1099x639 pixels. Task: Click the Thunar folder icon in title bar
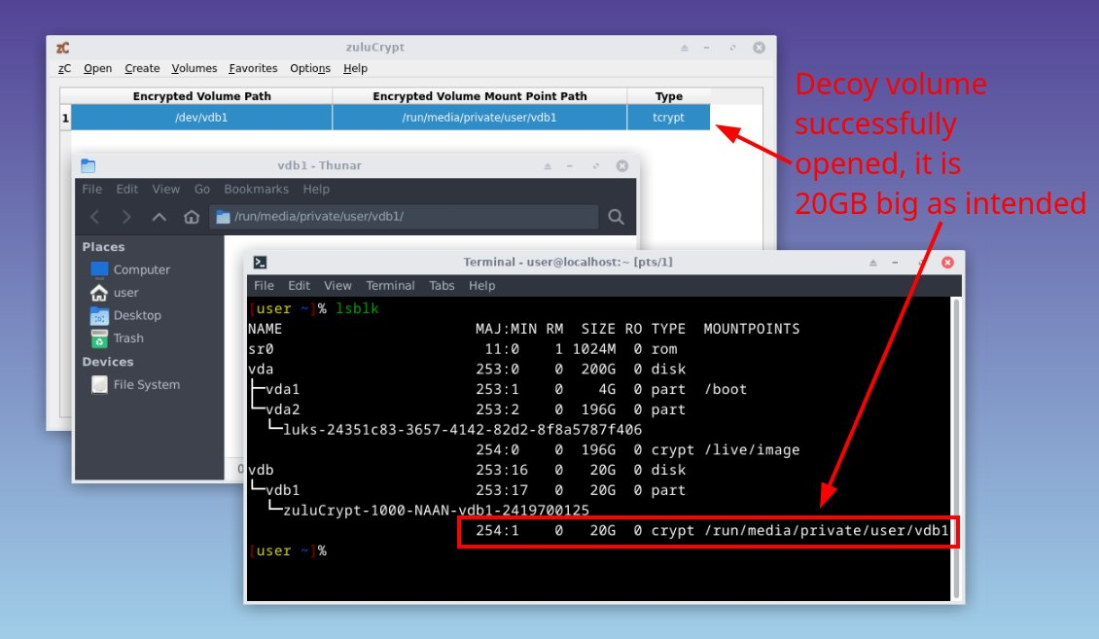coord(88,166)
